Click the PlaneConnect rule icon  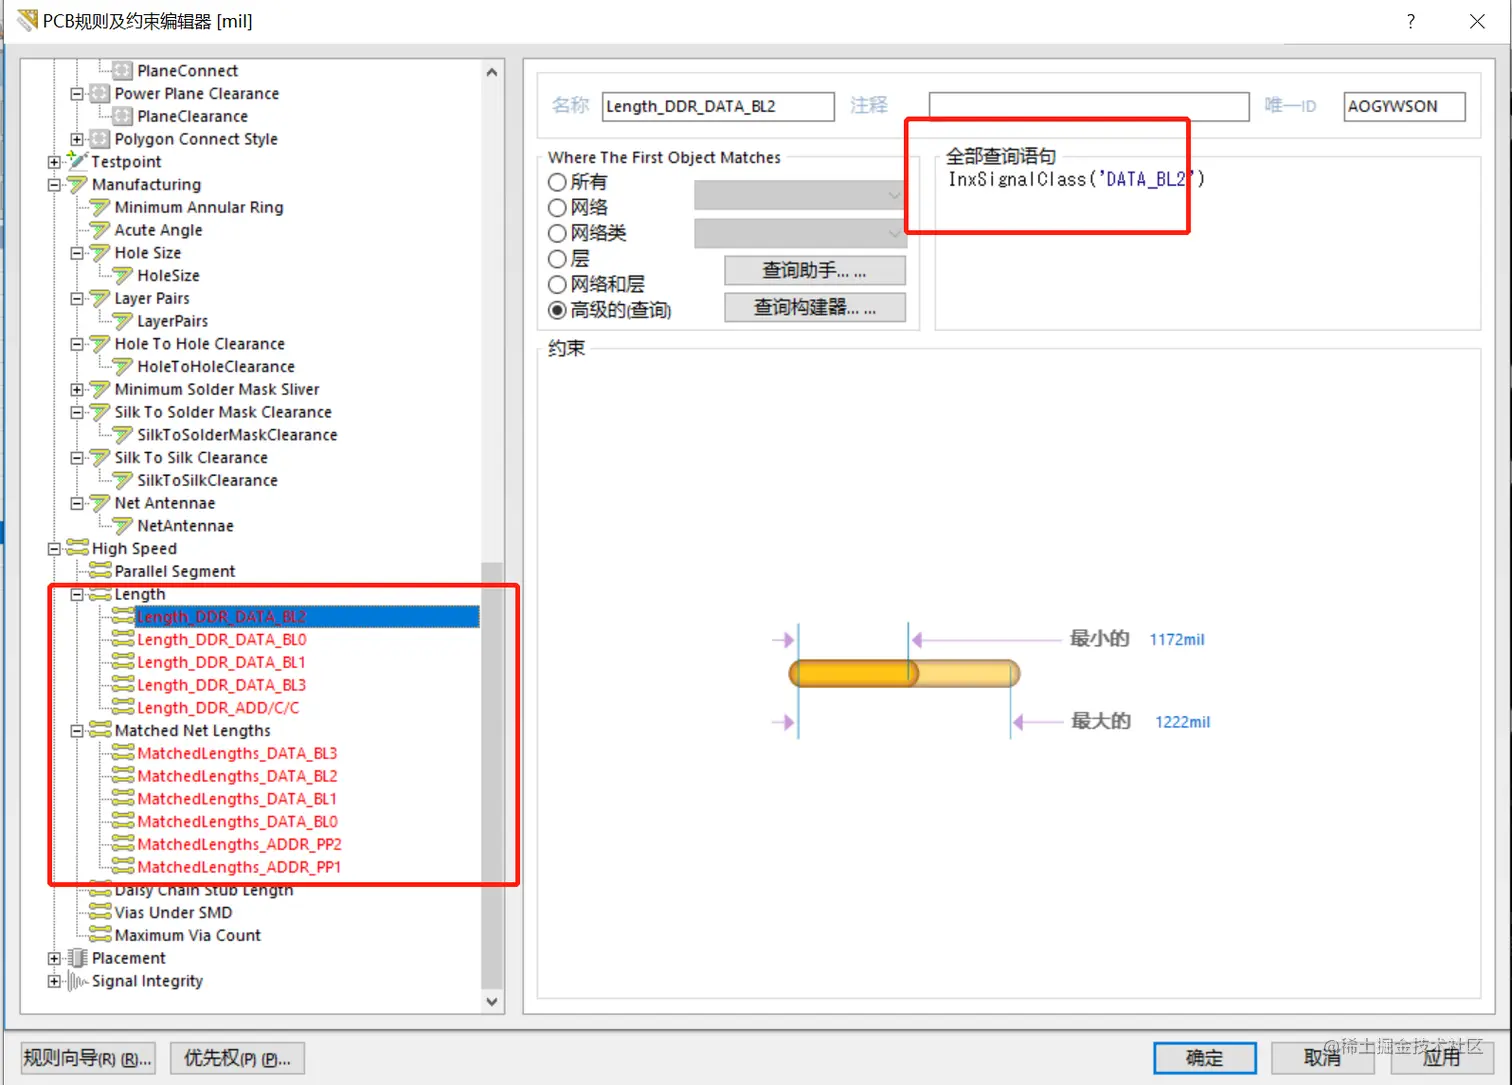tap(122, 71)
